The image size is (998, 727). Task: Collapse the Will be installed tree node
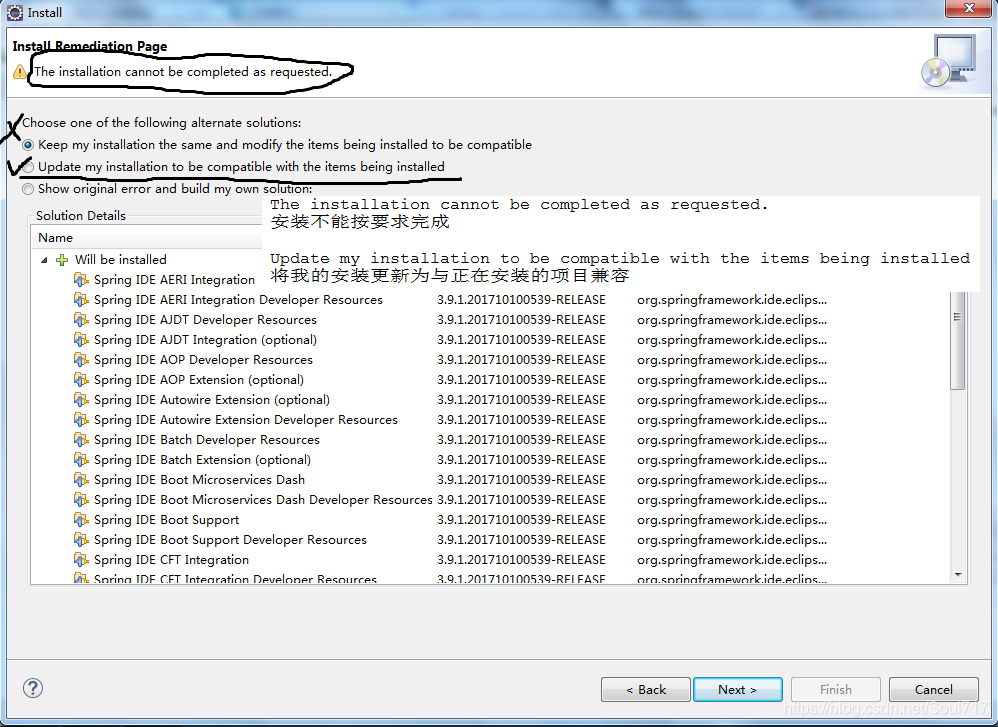[44, 260]
